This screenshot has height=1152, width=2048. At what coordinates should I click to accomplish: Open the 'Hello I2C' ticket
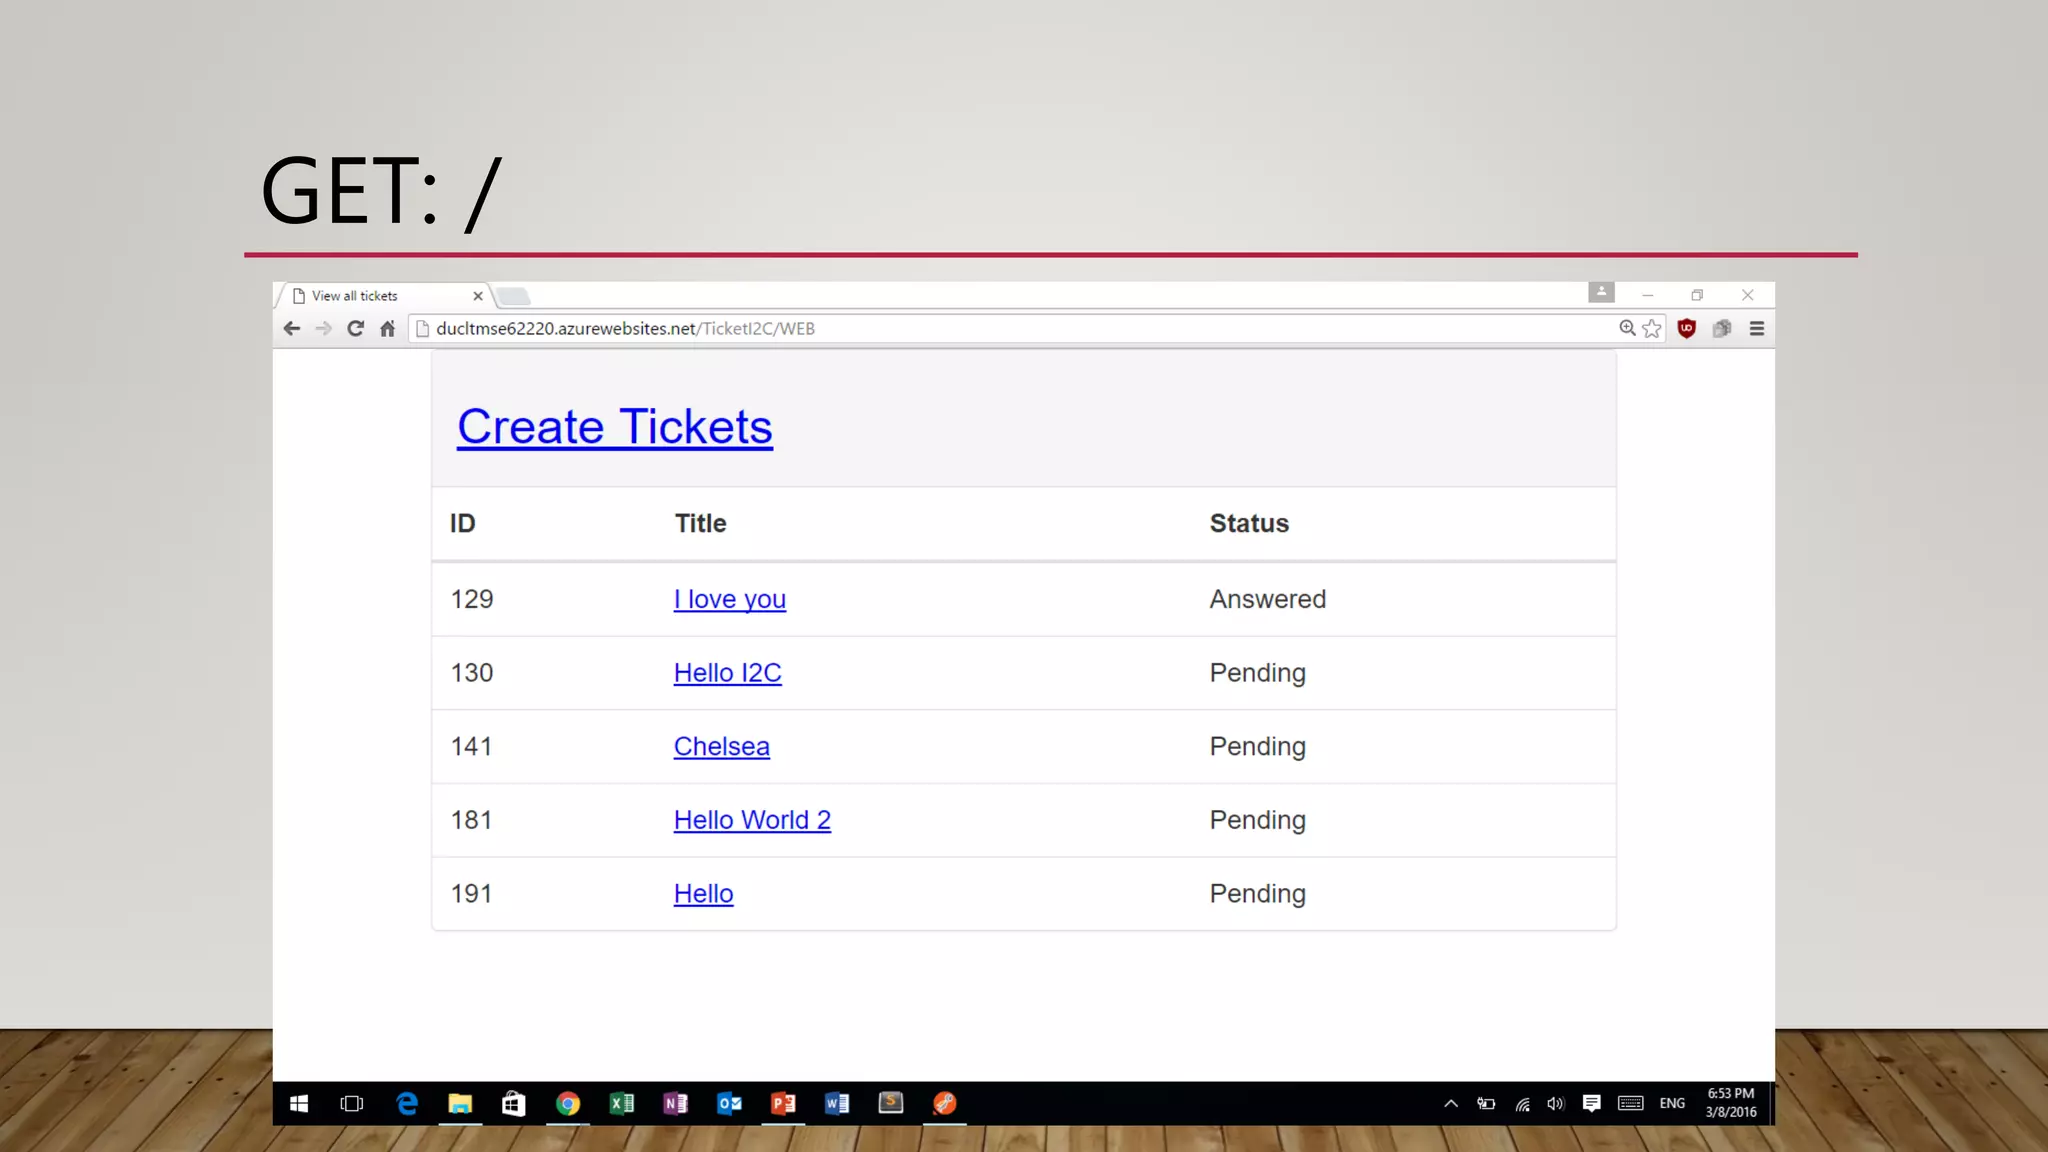[727, 673]
